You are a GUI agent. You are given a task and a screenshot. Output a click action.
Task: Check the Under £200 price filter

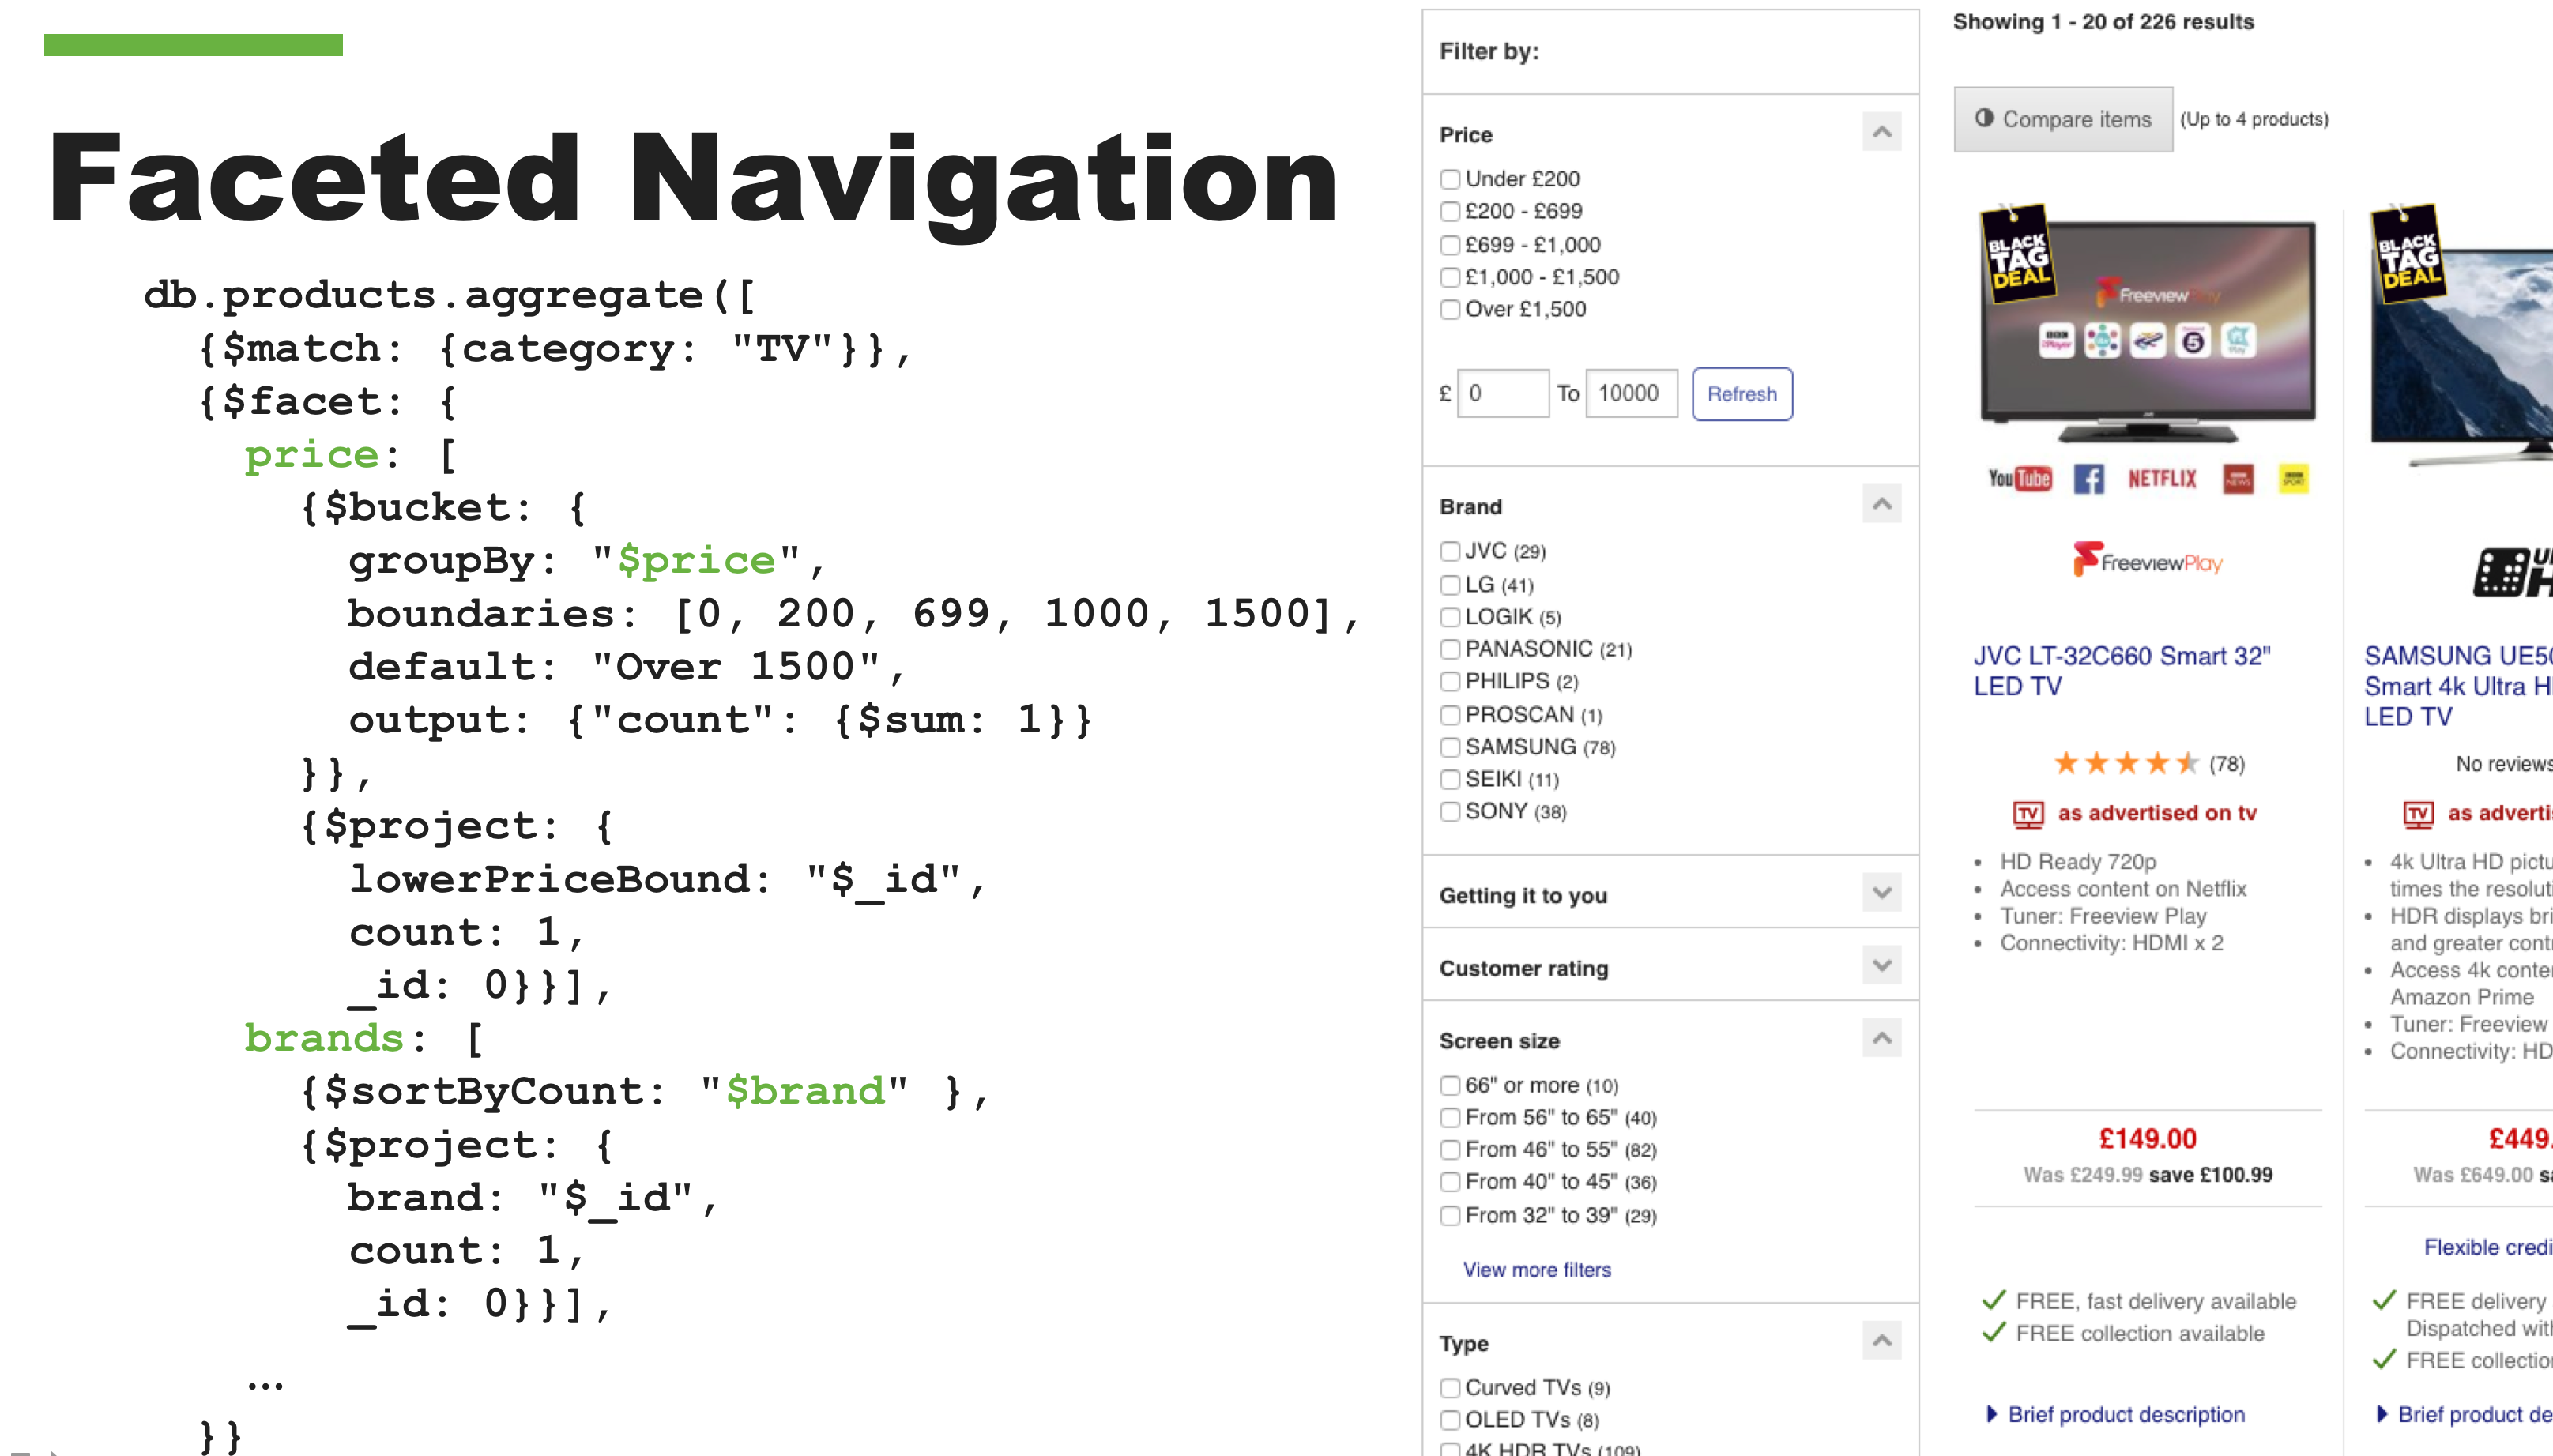1450,179
